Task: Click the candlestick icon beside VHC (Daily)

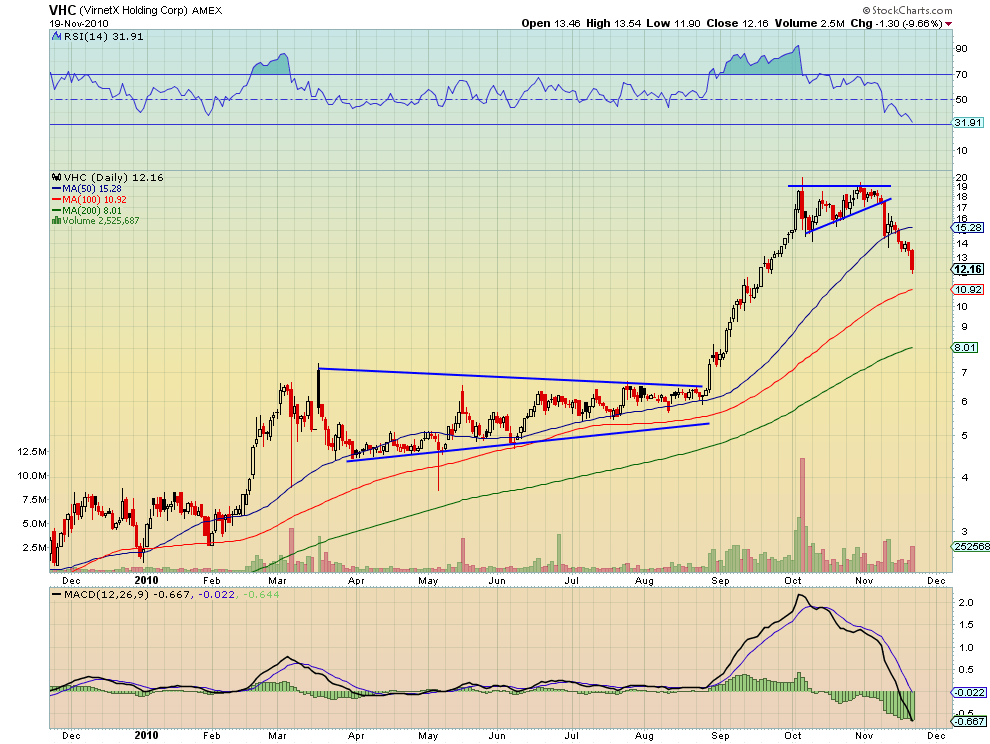Action: (57, 177)
